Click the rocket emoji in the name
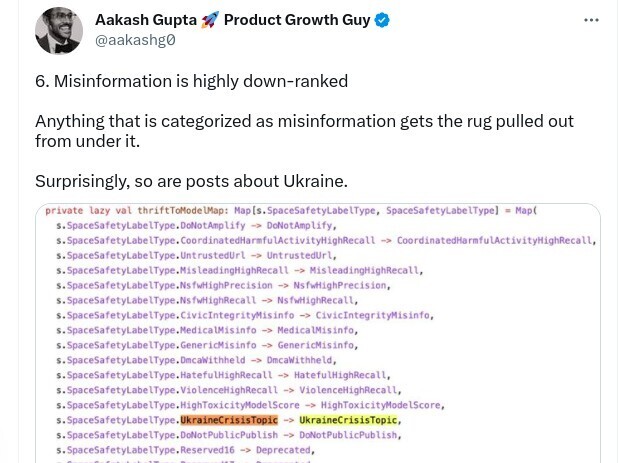 tap(209, 20)
